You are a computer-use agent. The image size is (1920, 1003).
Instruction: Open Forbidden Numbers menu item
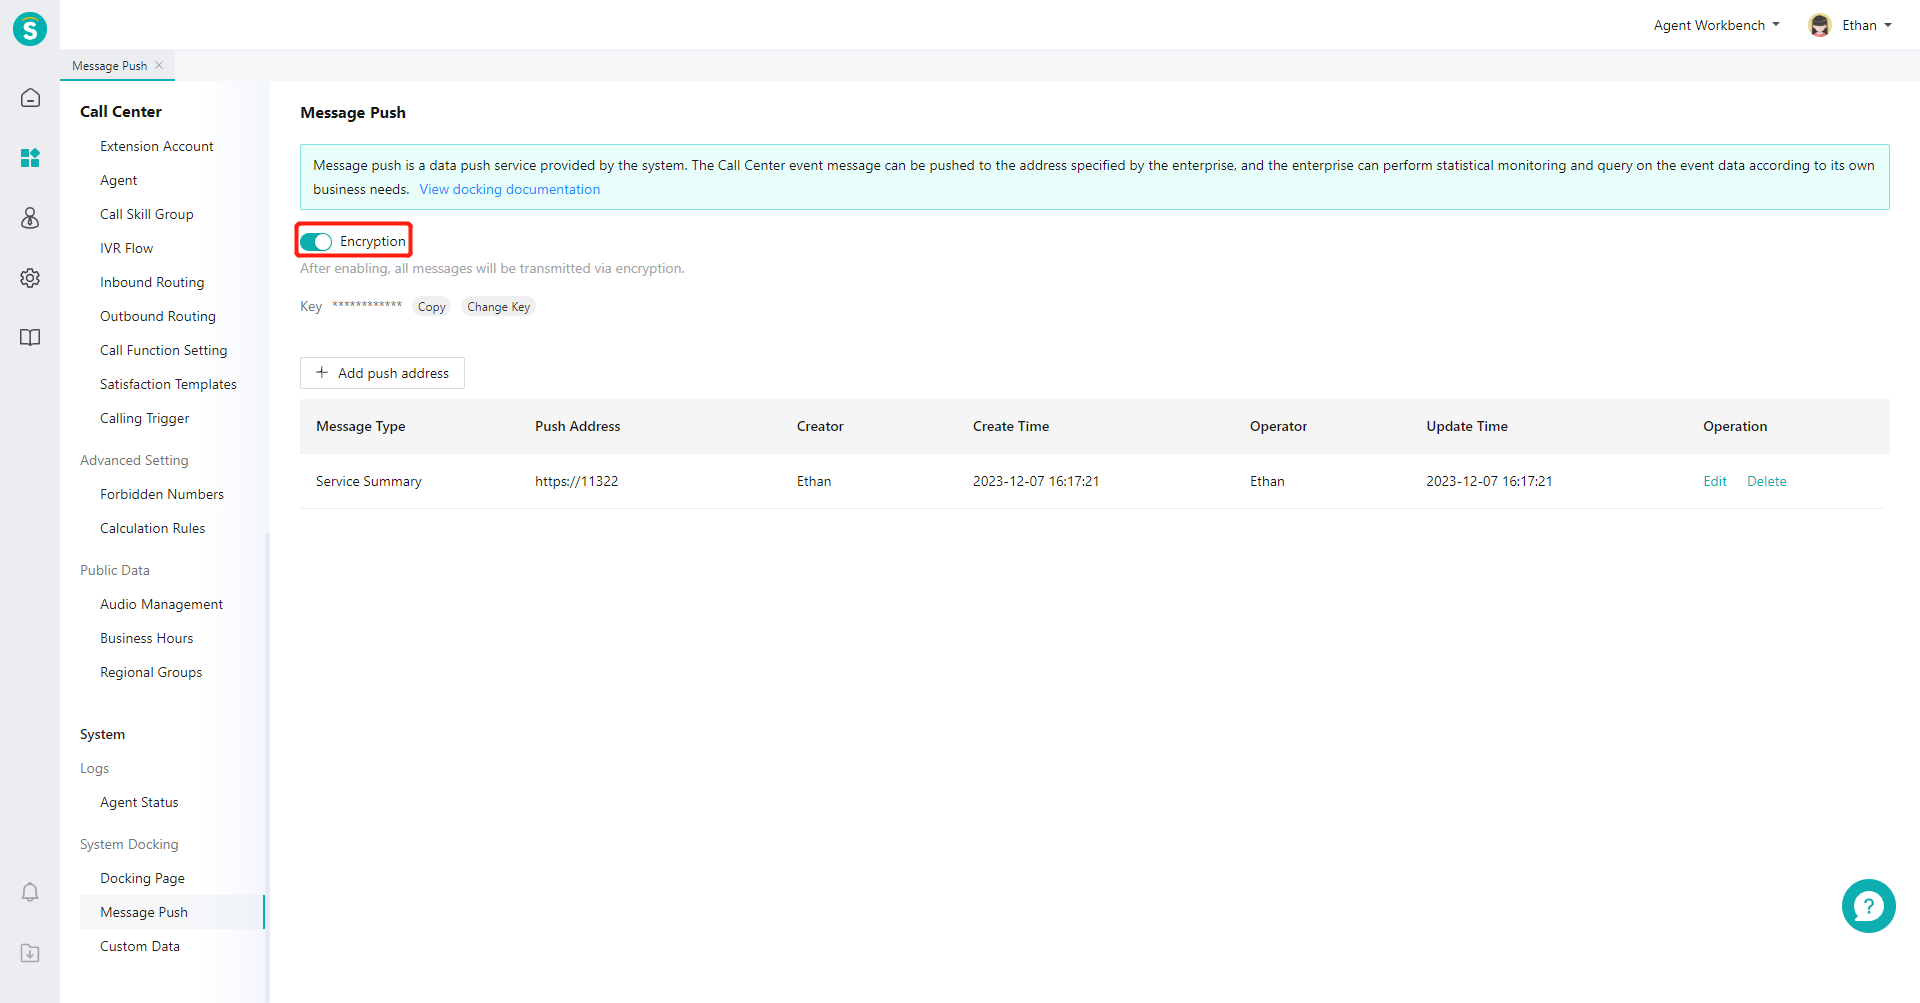tap(162, 494)
